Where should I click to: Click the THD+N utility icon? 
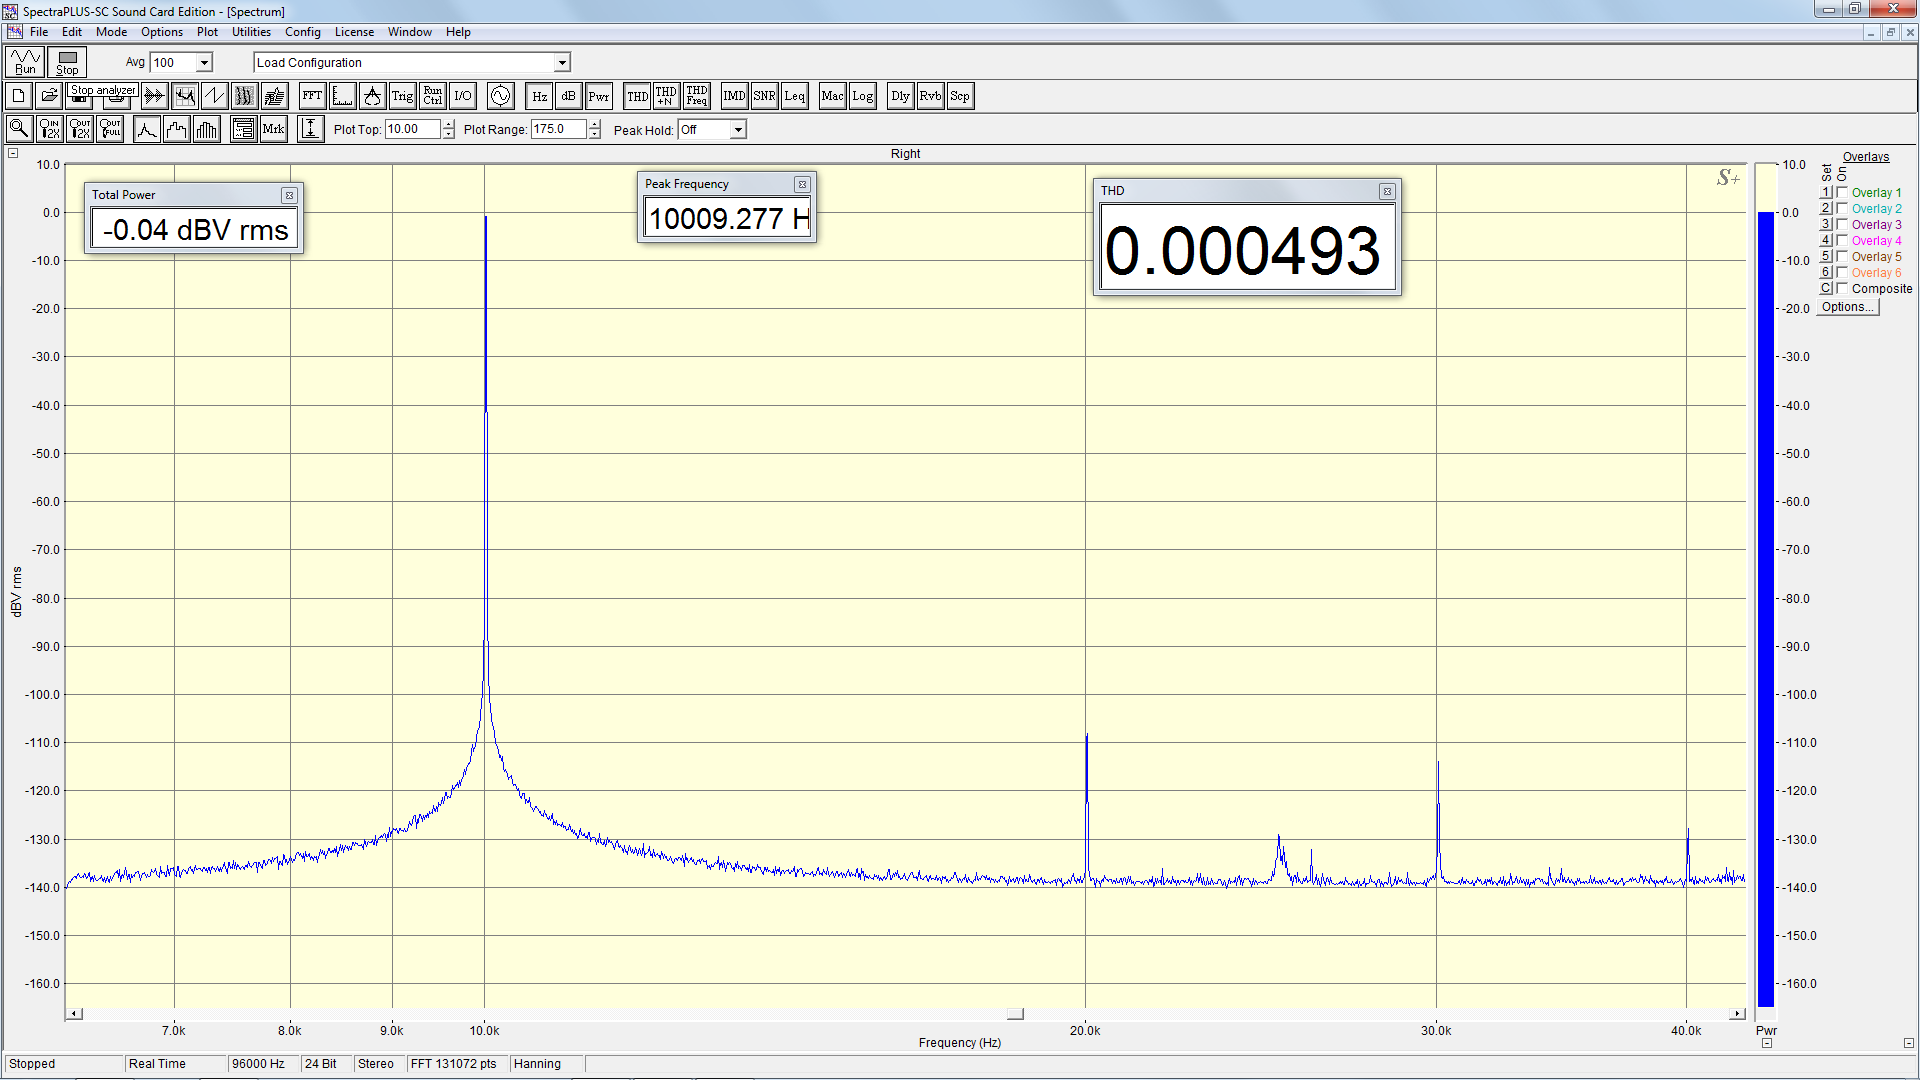click(x=666, y=96)
